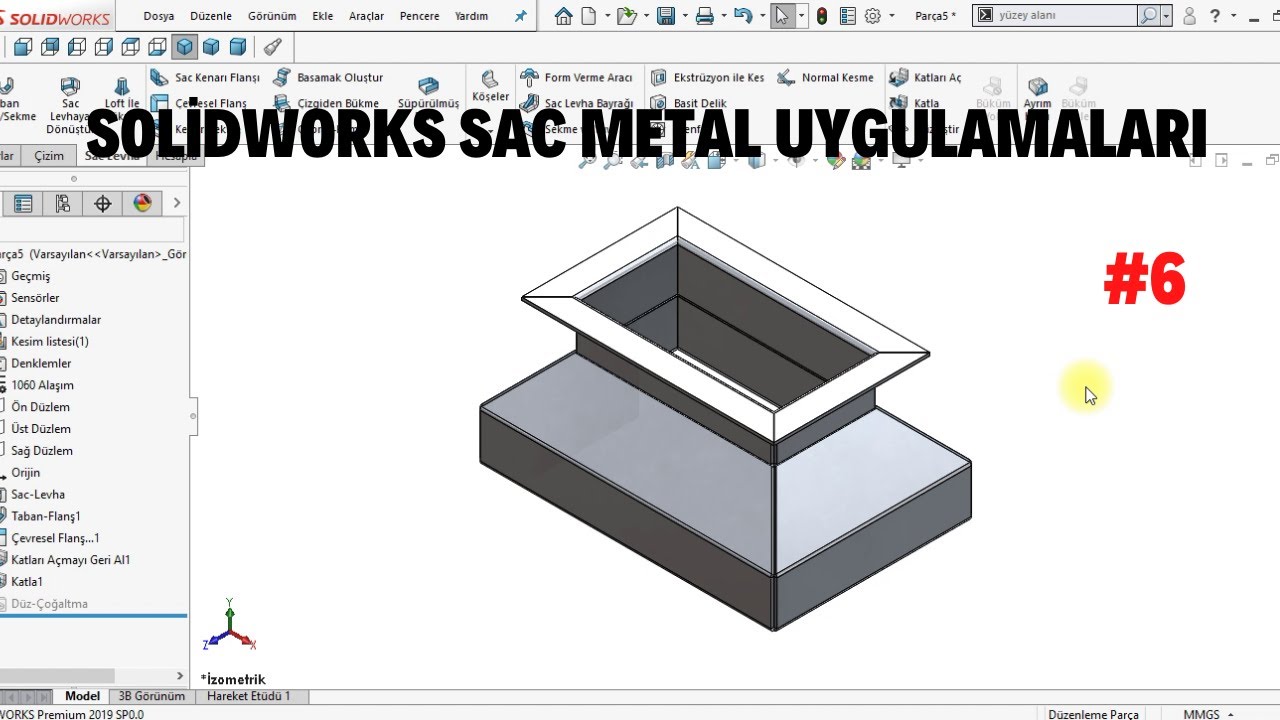The height and width of the screenshot is (720, 1280).
Task: Select the Shaded With Edges display cube
Action: coord(184,47)
